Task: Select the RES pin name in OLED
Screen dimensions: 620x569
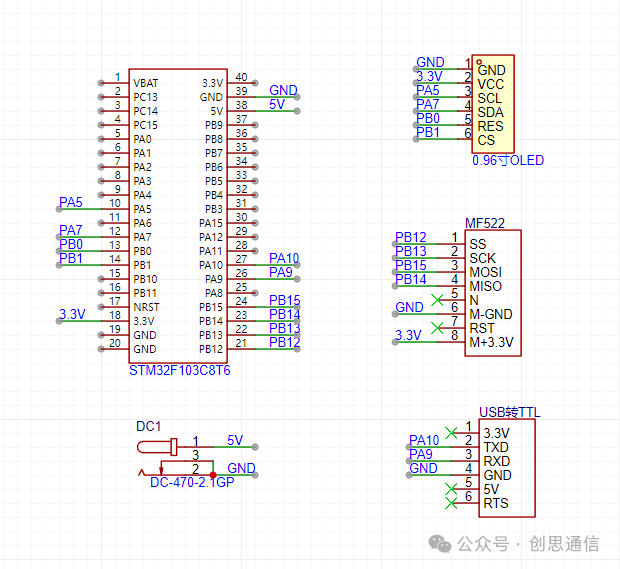Action: tap(490, 126)
